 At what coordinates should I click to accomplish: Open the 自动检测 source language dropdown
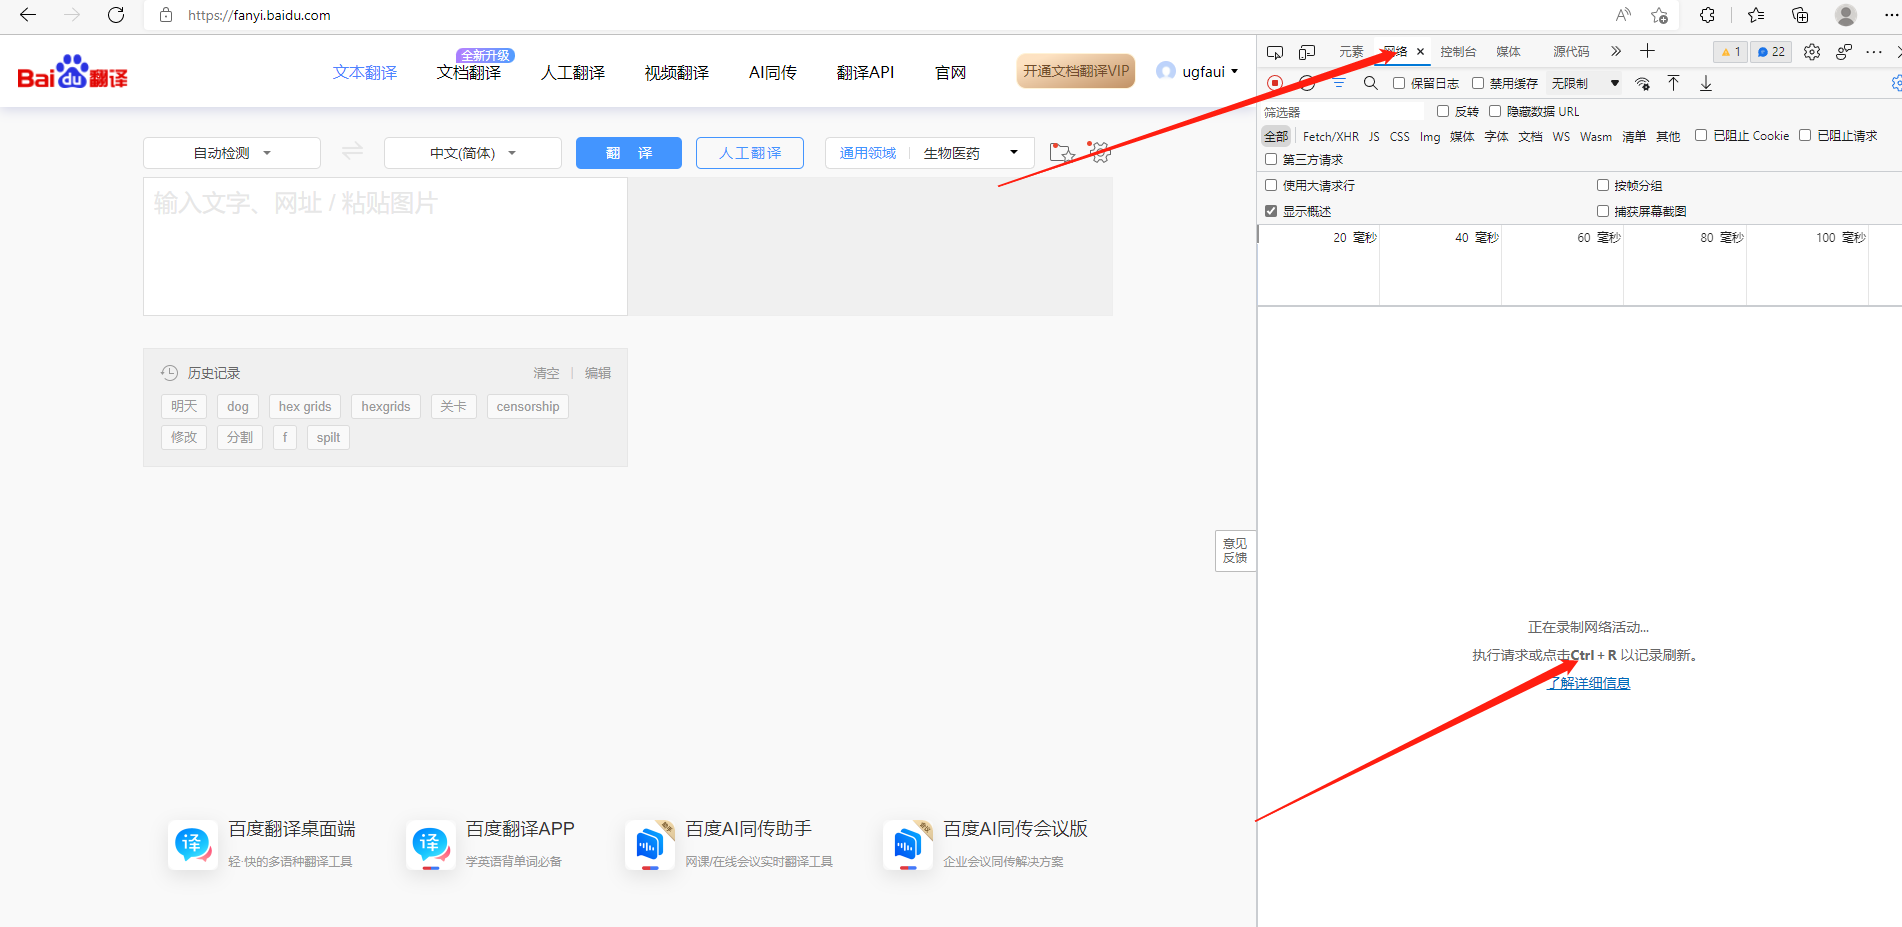(x=231, y=152)
